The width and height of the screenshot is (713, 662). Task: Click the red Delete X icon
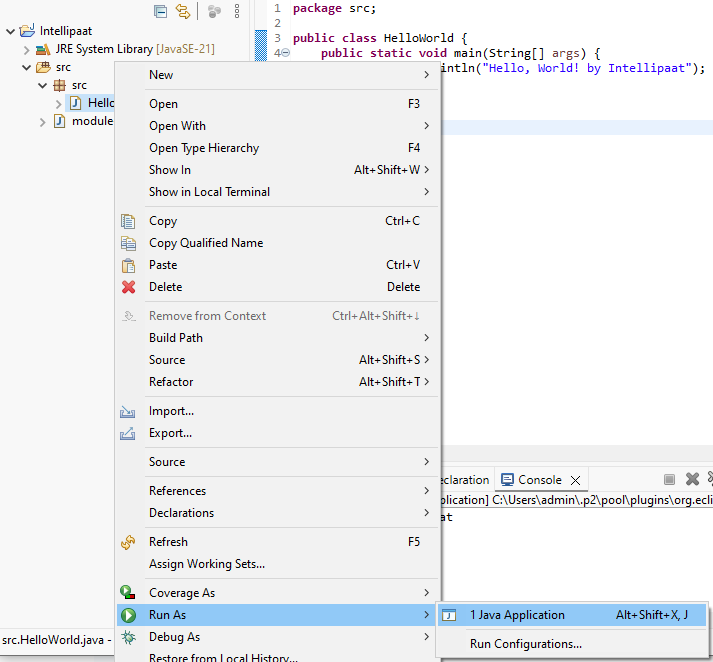(128, 287)
